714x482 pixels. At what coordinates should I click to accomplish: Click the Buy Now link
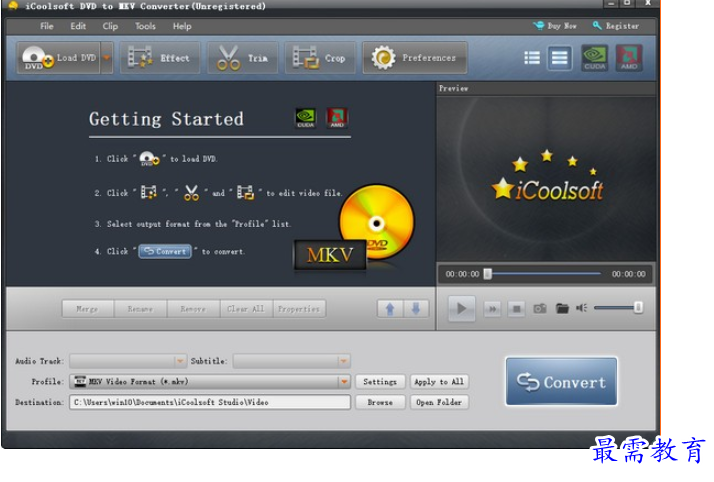(555, 26)
